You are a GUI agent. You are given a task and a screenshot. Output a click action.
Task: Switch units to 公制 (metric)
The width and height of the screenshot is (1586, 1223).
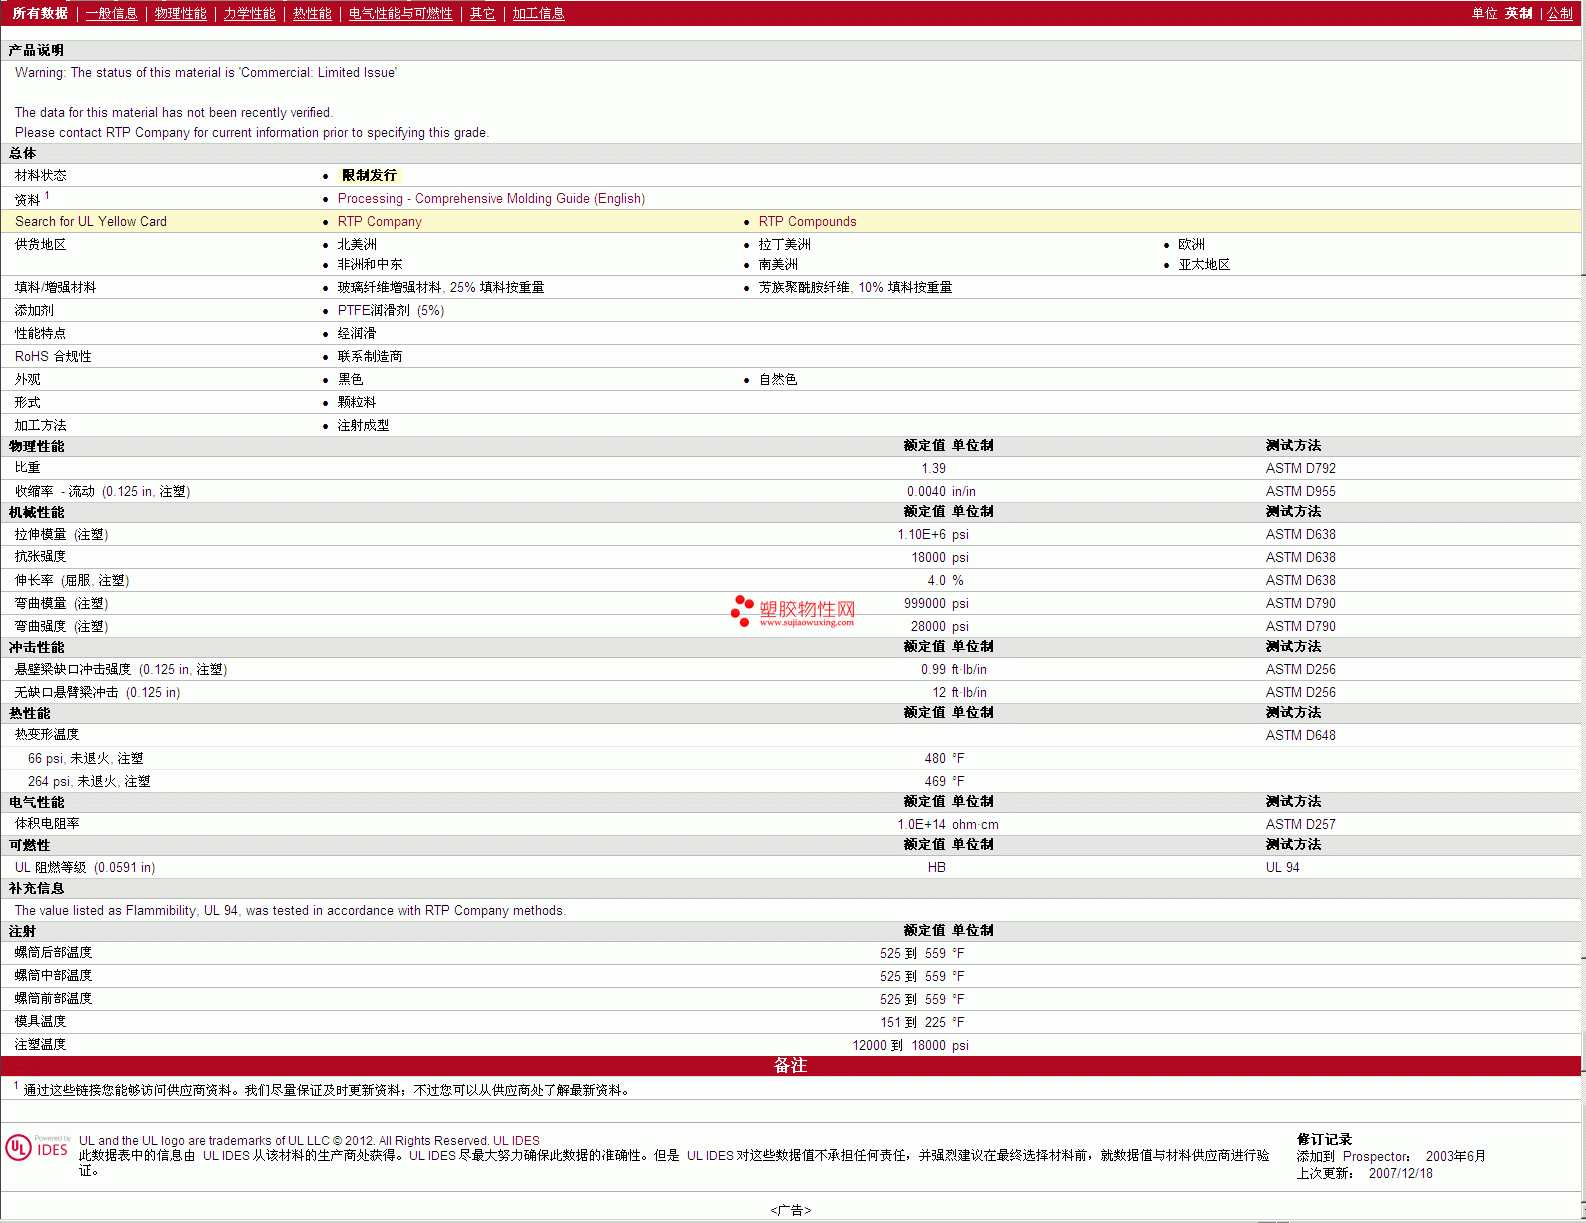tap(1559, 13)
